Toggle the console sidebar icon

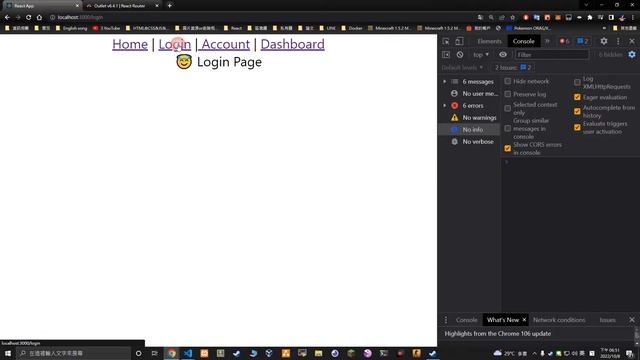tap(446, 54)
